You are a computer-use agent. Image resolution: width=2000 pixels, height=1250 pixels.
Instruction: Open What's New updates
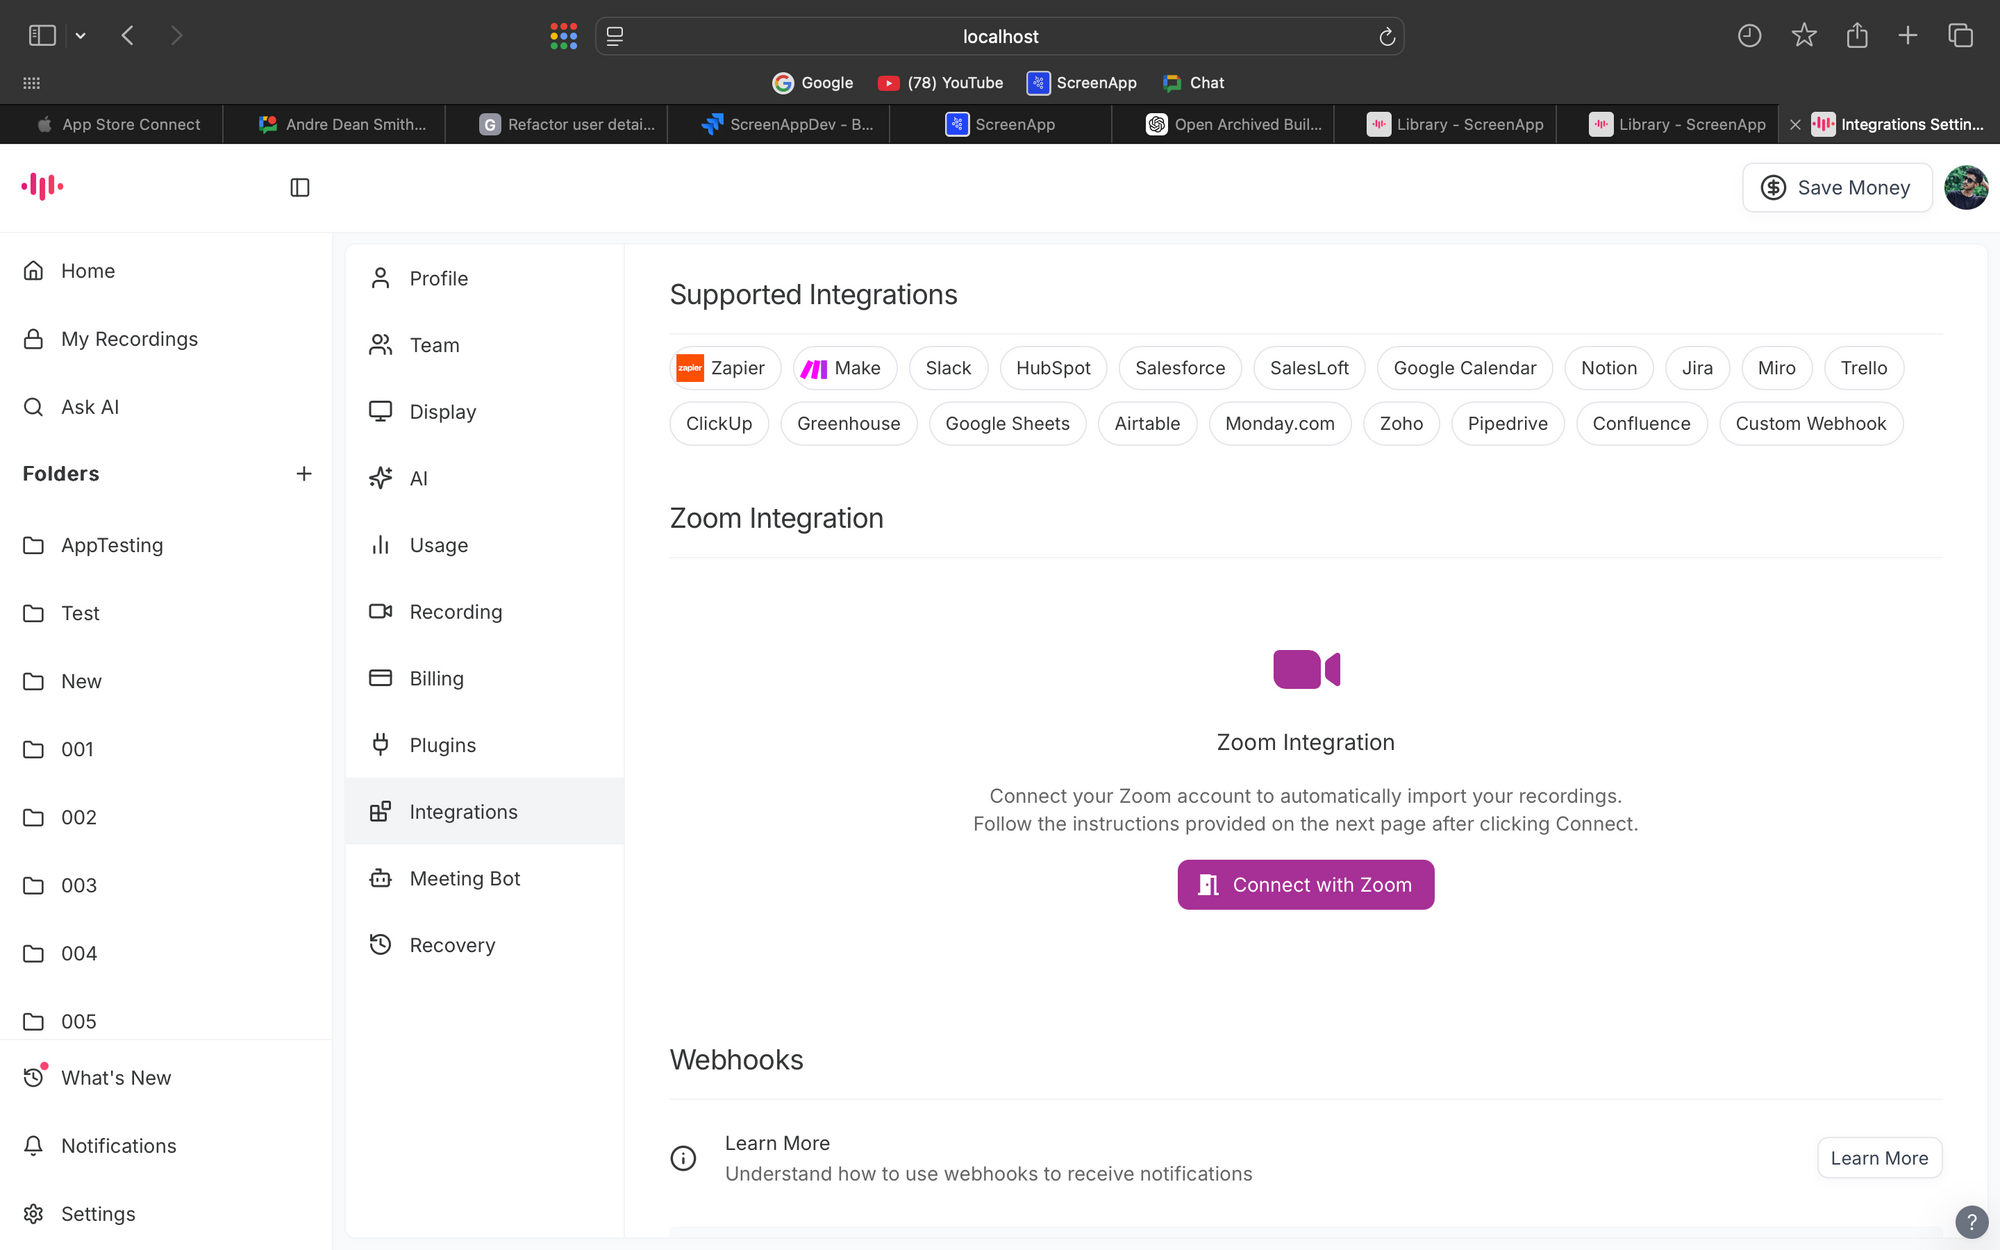pos(115,1078)
